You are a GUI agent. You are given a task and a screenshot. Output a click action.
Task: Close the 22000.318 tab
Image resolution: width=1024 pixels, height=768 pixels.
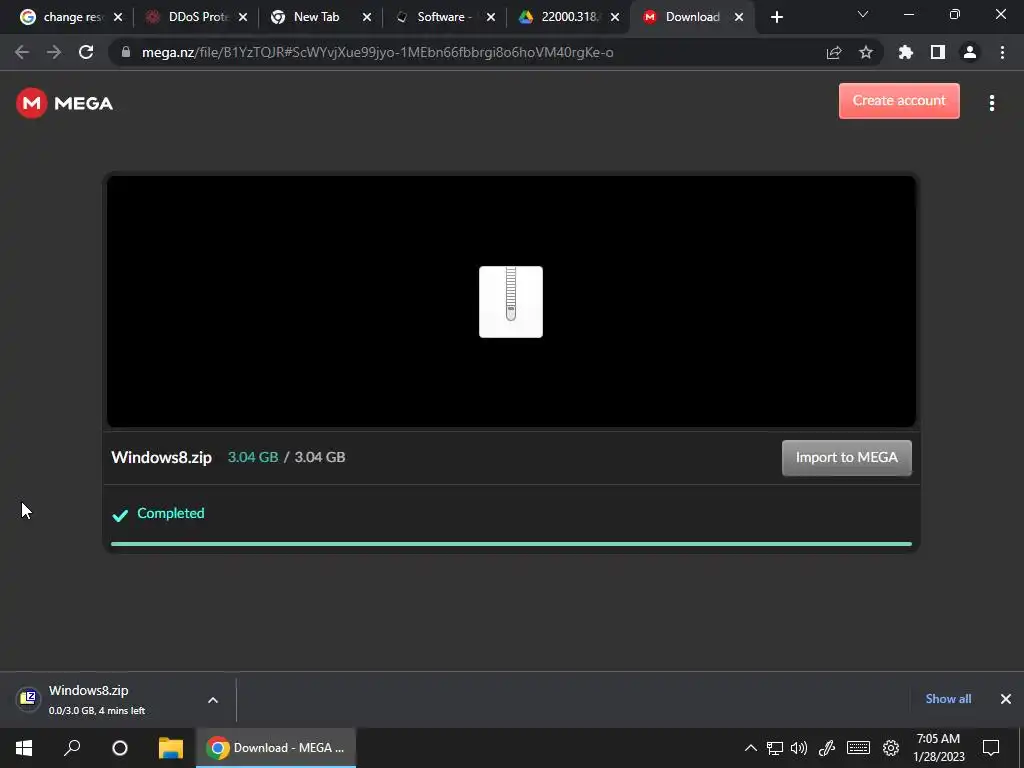pos(615,17)
